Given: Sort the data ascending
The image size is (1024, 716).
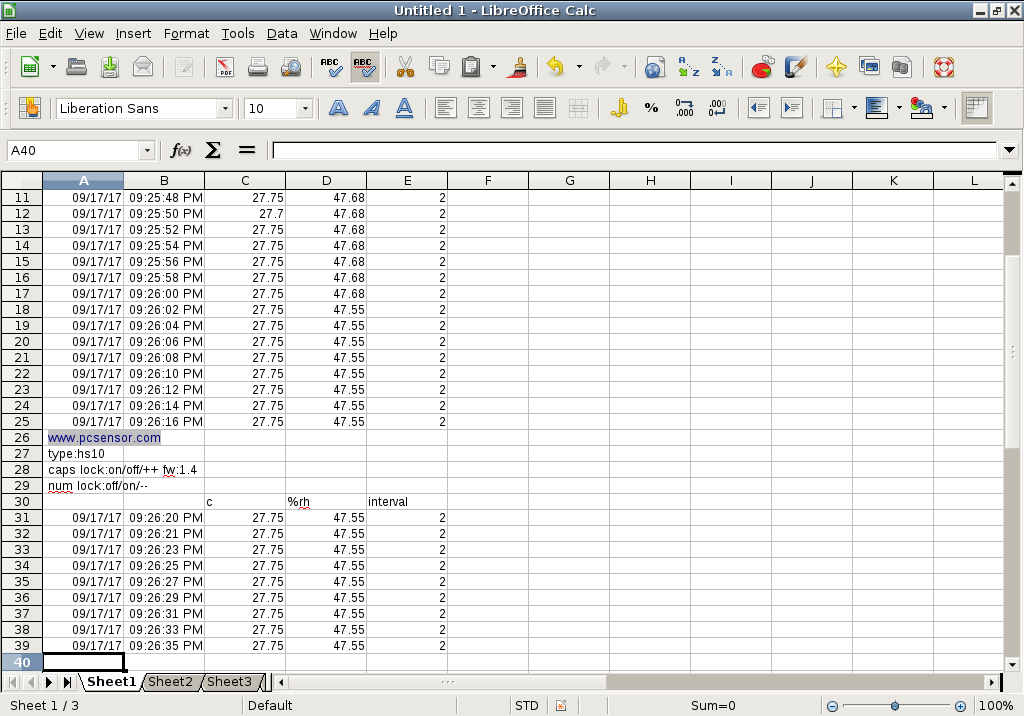Looking at the screenshot, I should tap(688, 67).
